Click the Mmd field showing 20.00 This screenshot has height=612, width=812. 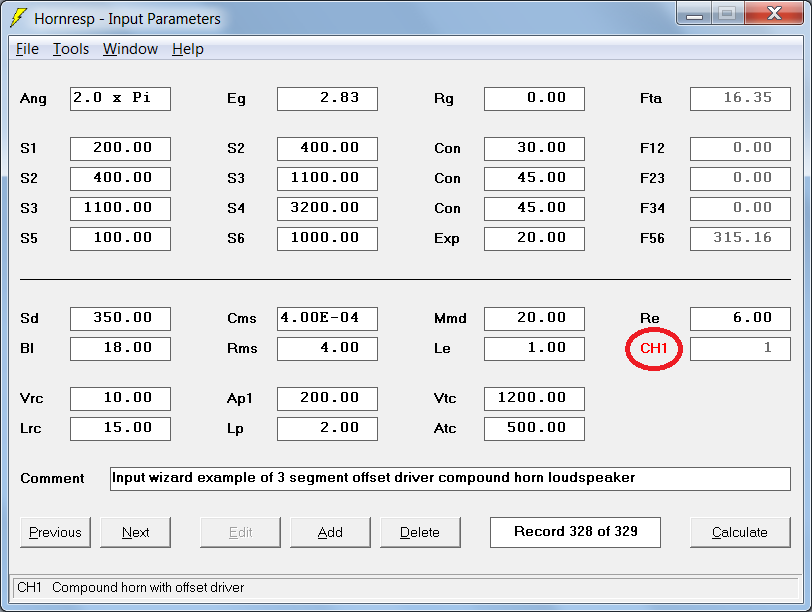click(x=534, y=319)
